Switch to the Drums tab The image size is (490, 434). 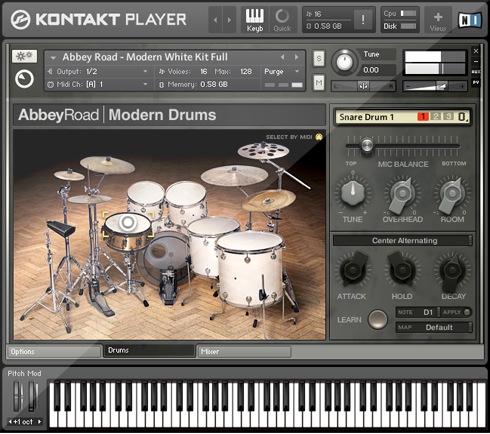[149, 350]
